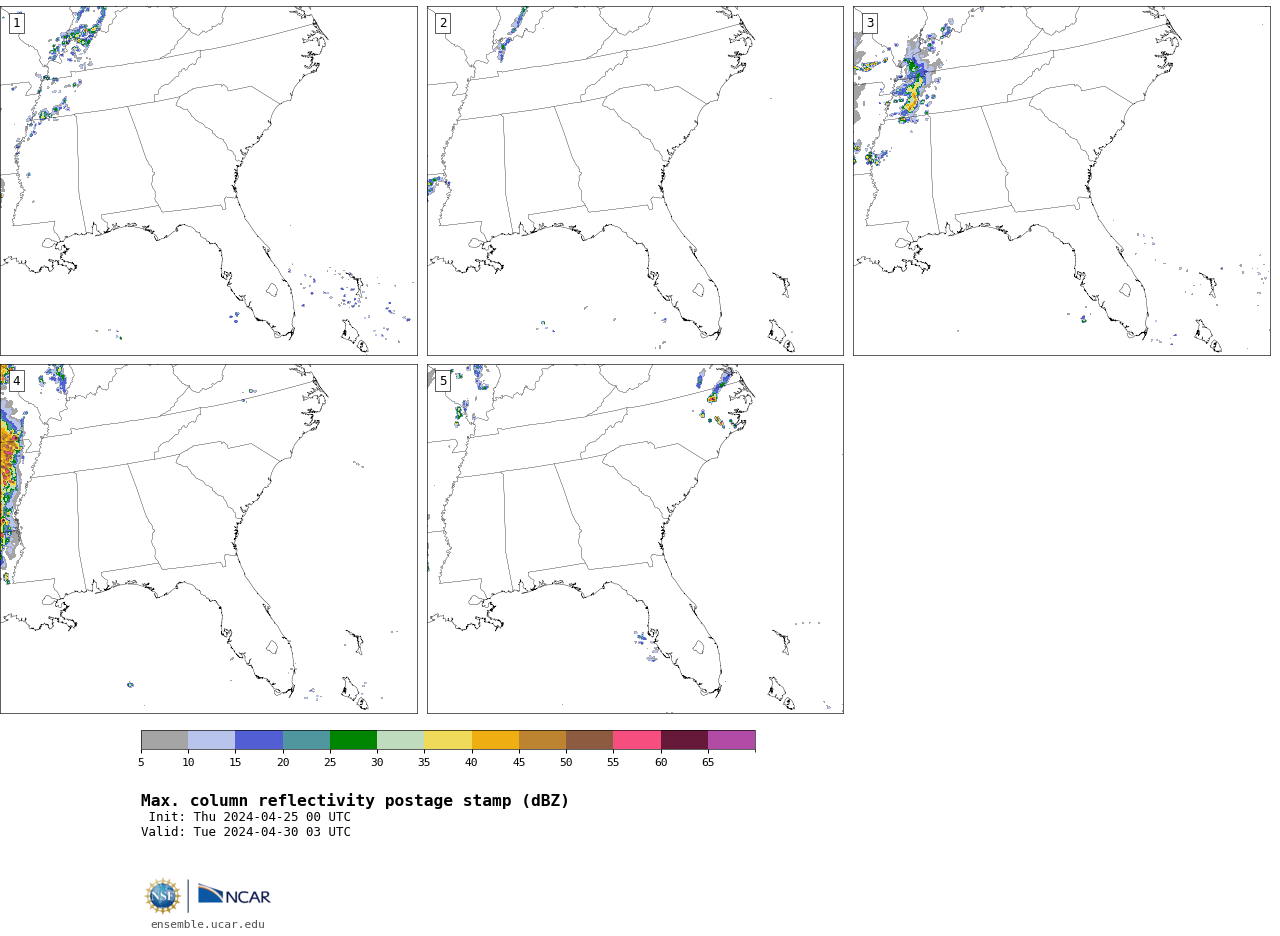Select the pink 55-60 dBZ swatch

[x=637, y=740]
